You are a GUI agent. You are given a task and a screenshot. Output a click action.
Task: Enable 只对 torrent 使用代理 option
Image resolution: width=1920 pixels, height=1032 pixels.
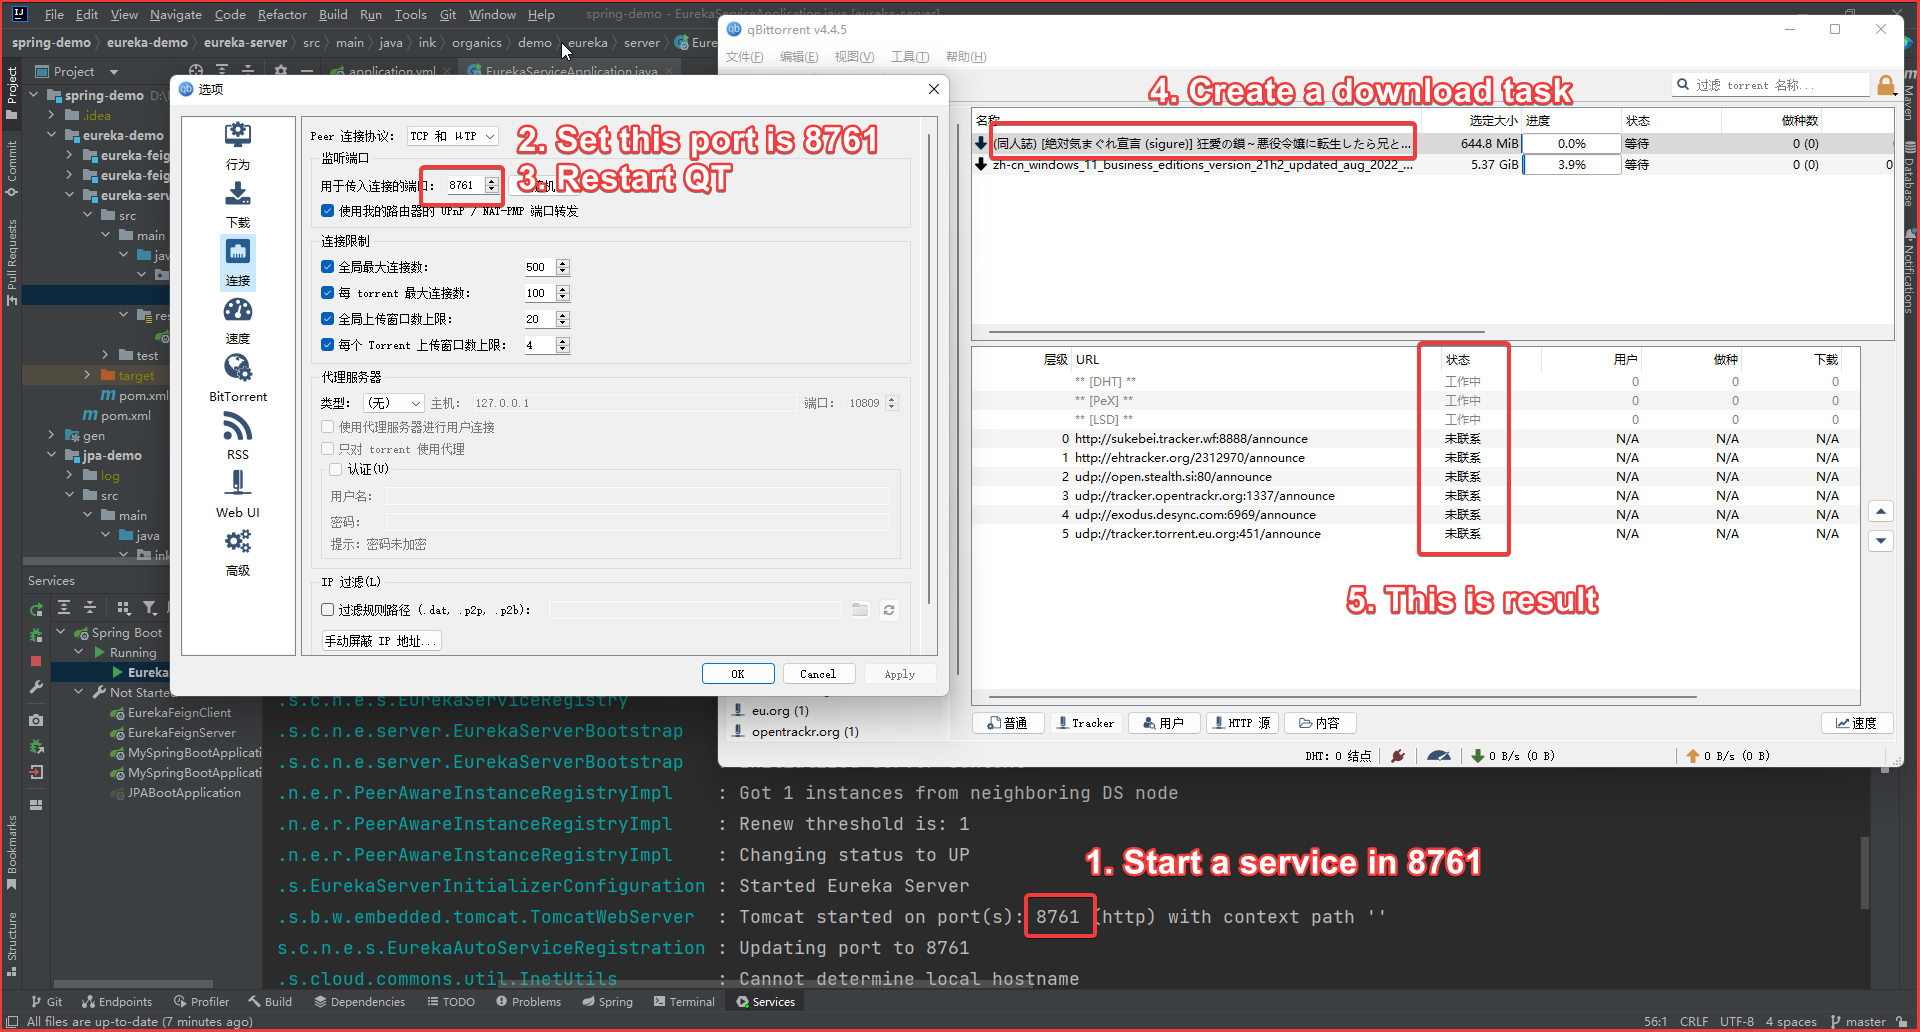pyautogui.click(x=327, y=448)
